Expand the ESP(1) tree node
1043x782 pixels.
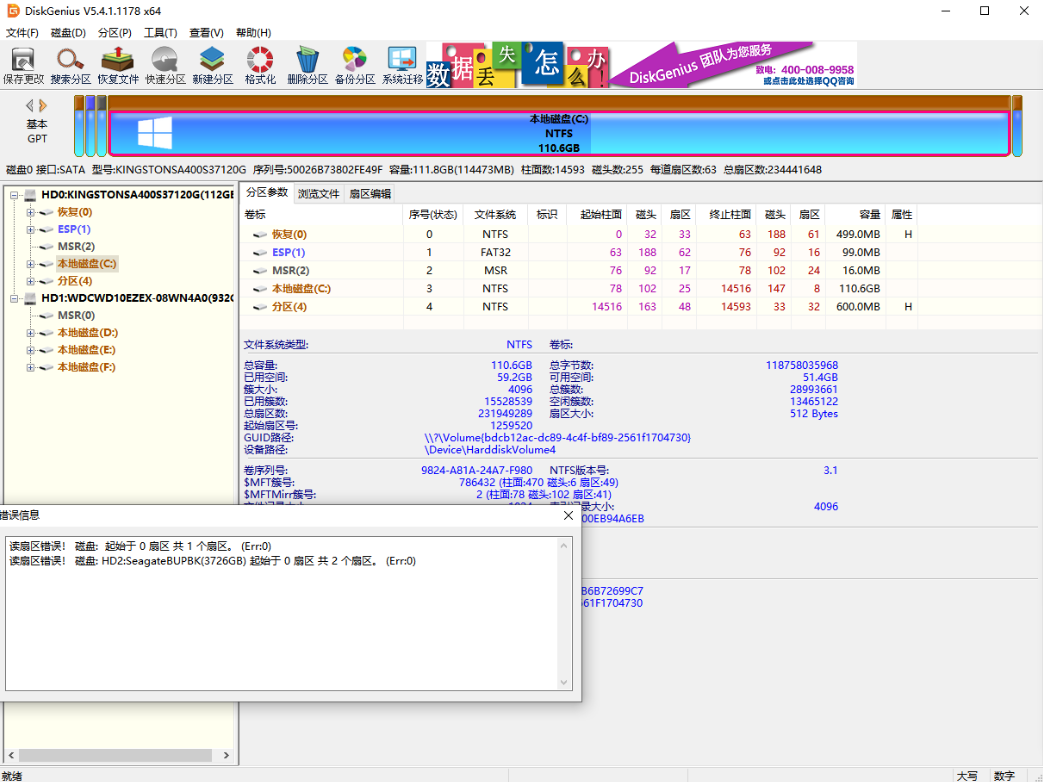click(x=31, y=229)
